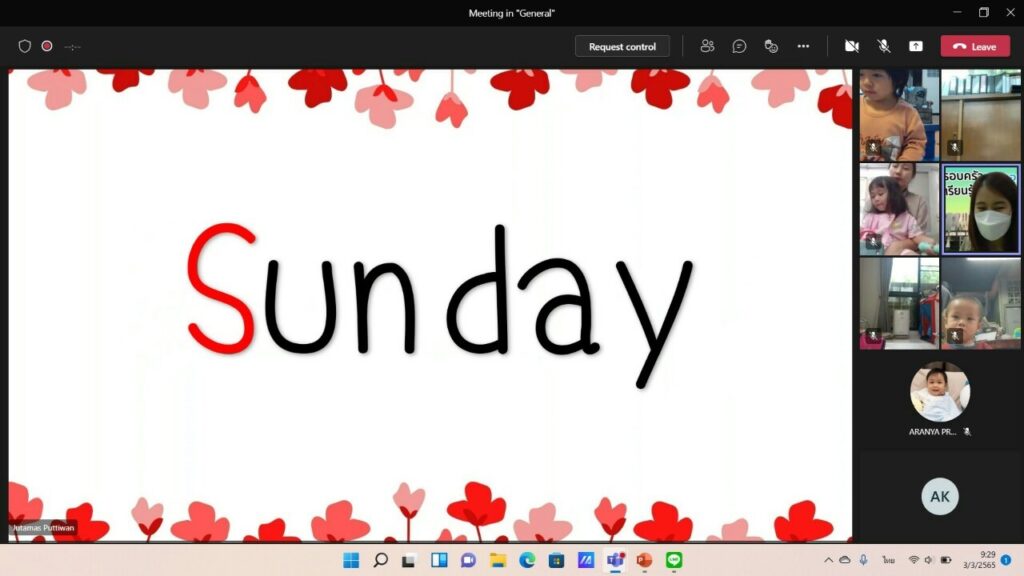Turn on the camera
The image size is (1024, 576).
851,46
